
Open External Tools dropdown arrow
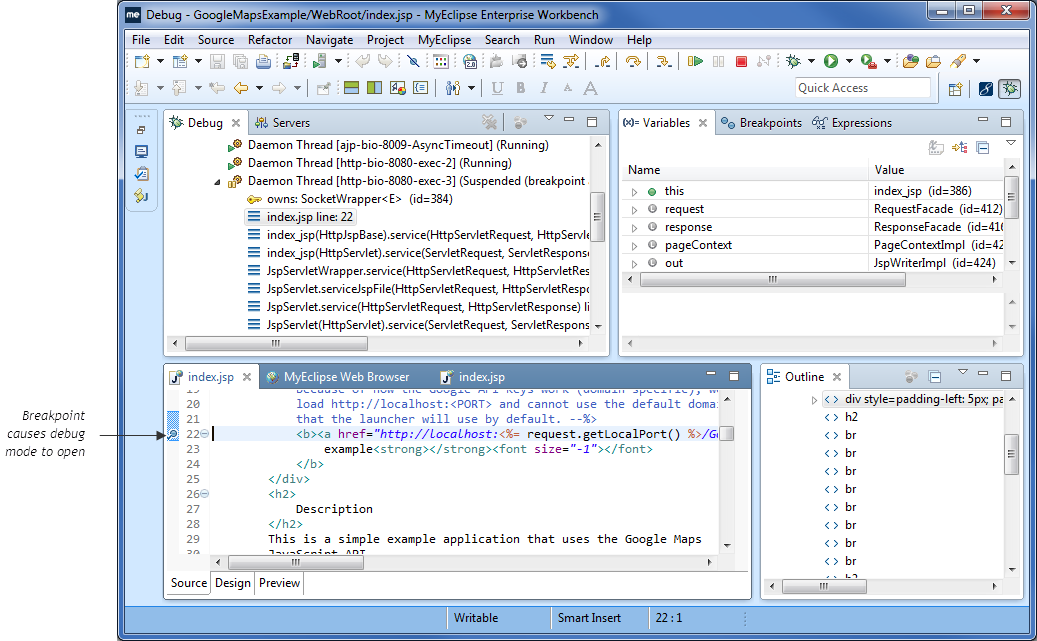(888, 62)
